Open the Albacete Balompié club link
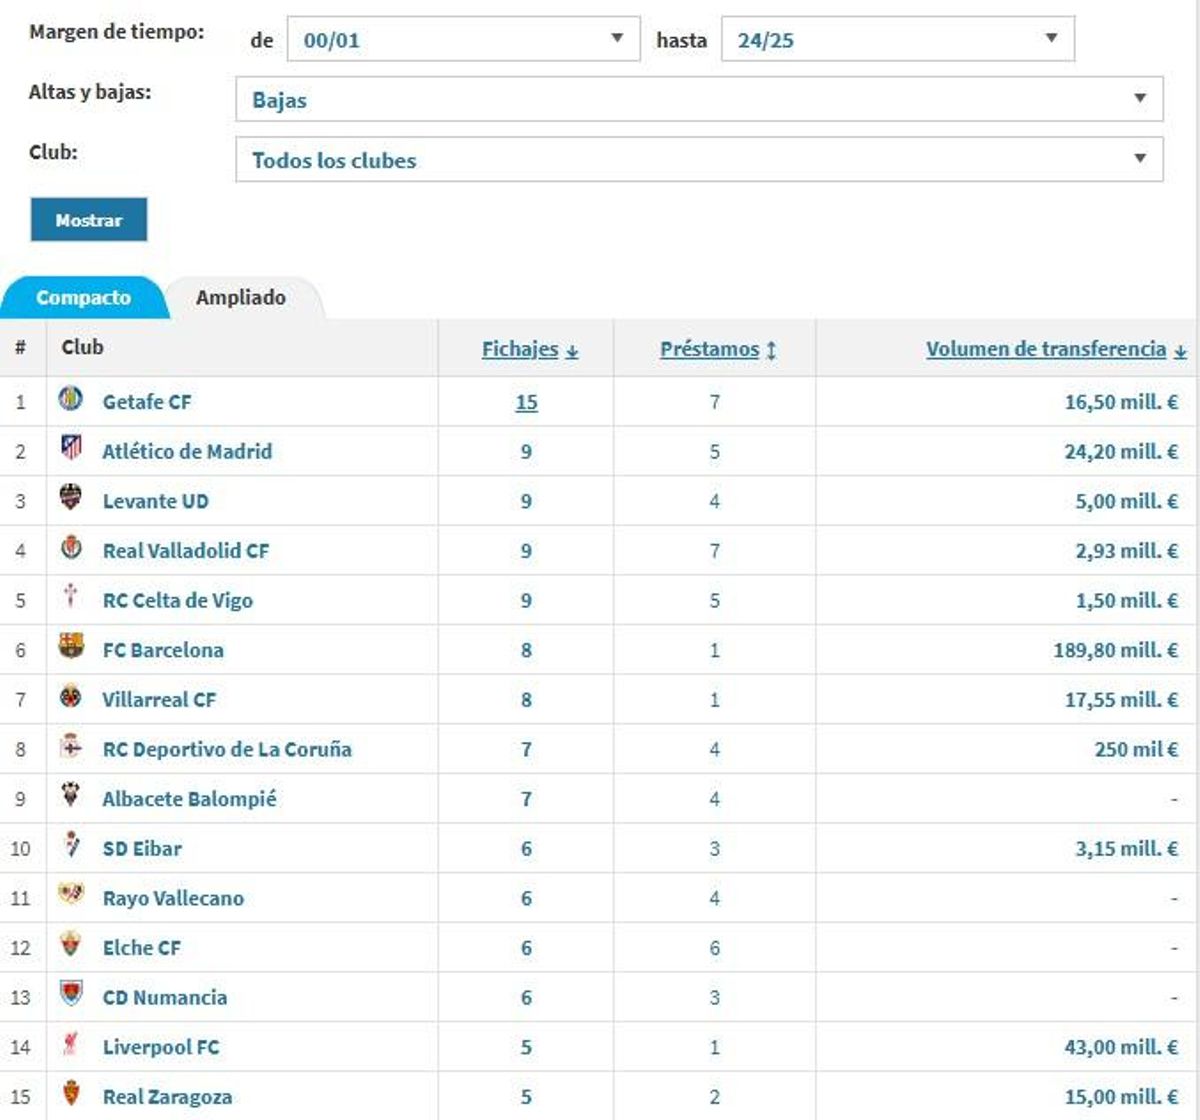The image size is (1200, 1120). pyautogui.click(x=189, y=798)
